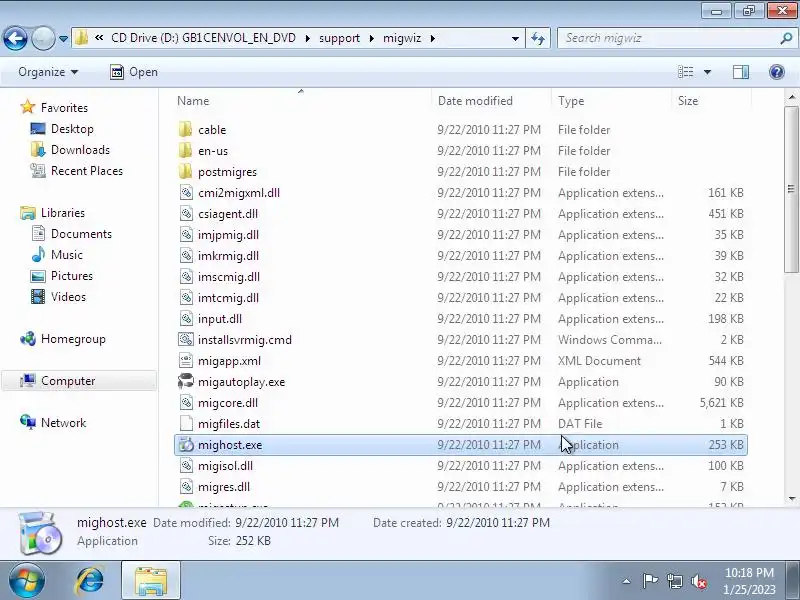Viewport: 800px width, 600px height.
Task: Select the postmigres folder icon
Action: point(186,171)
